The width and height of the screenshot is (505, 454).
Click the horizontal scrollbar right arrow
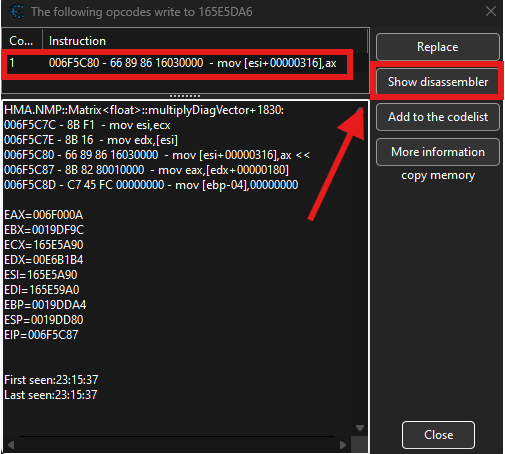click(x=343, y=445)
